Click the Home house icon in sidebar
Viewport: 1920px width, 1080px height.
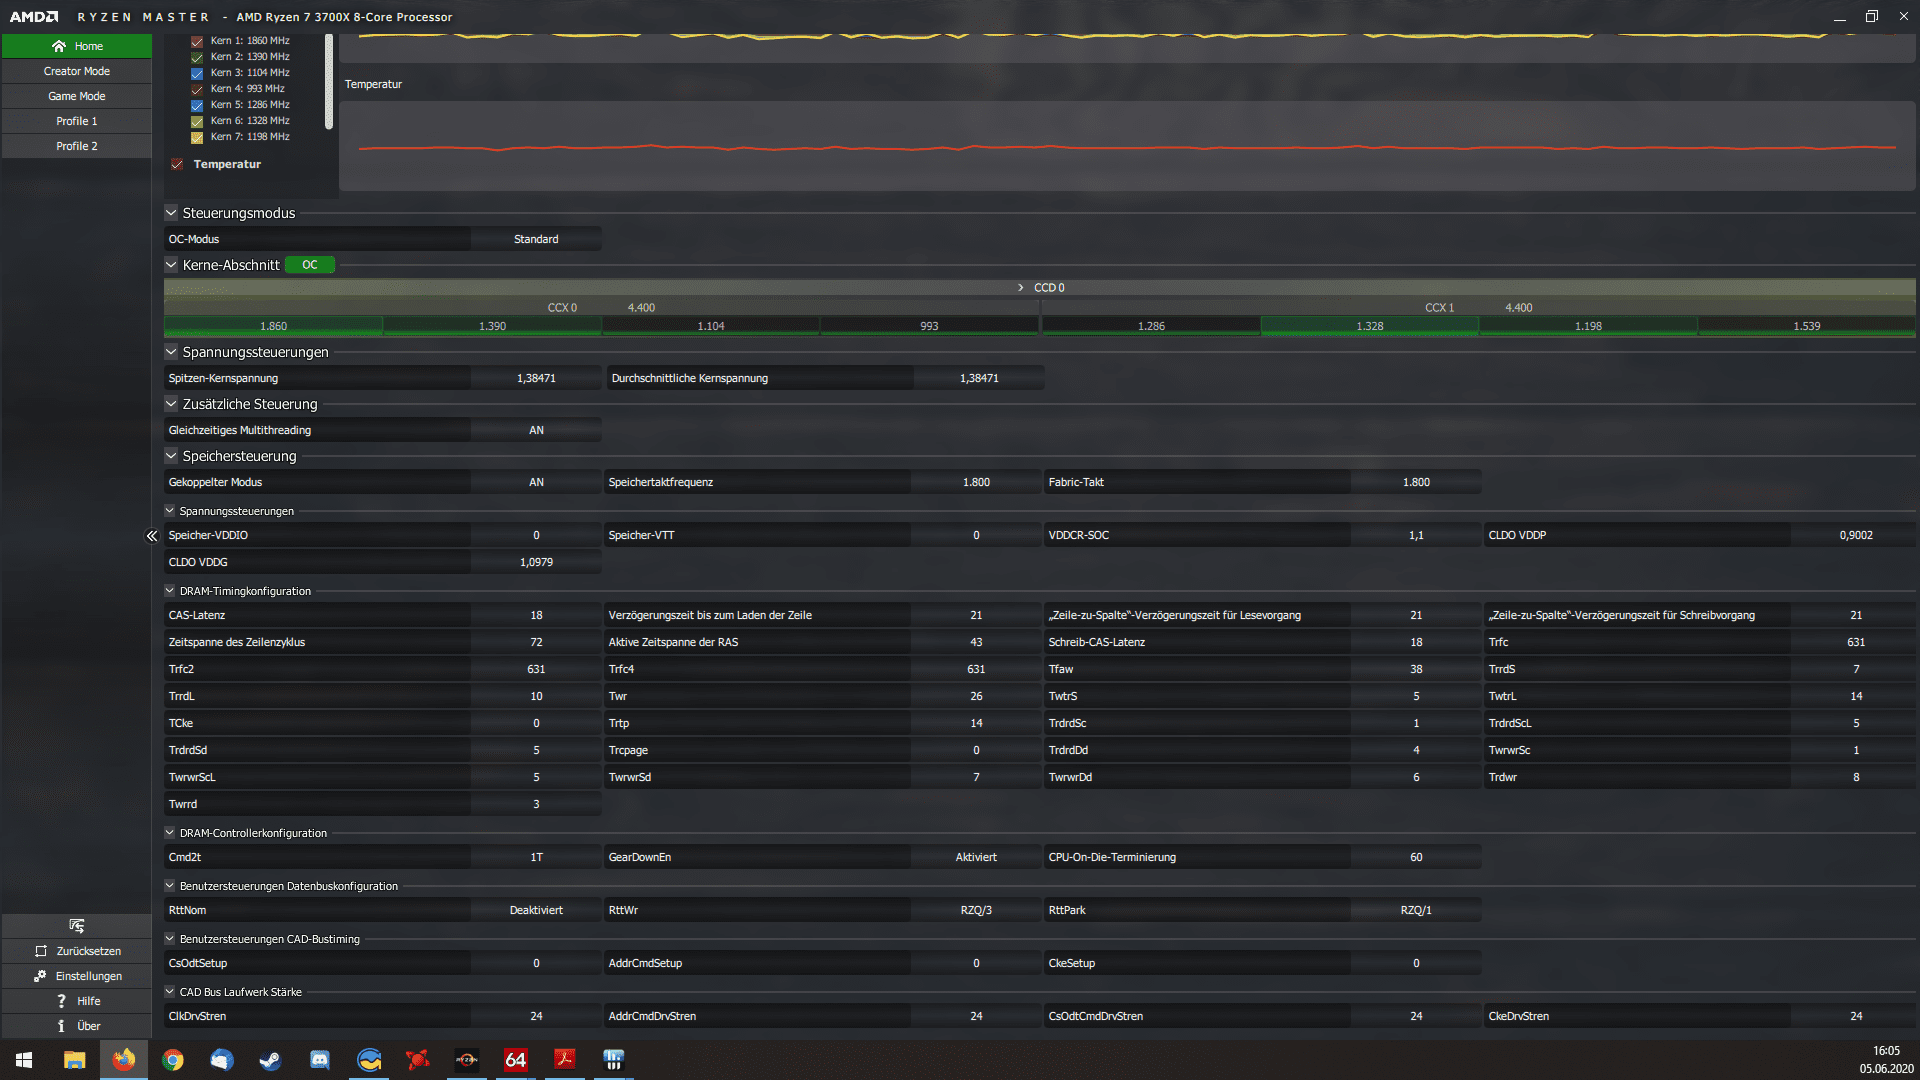[x=59, y=46]
